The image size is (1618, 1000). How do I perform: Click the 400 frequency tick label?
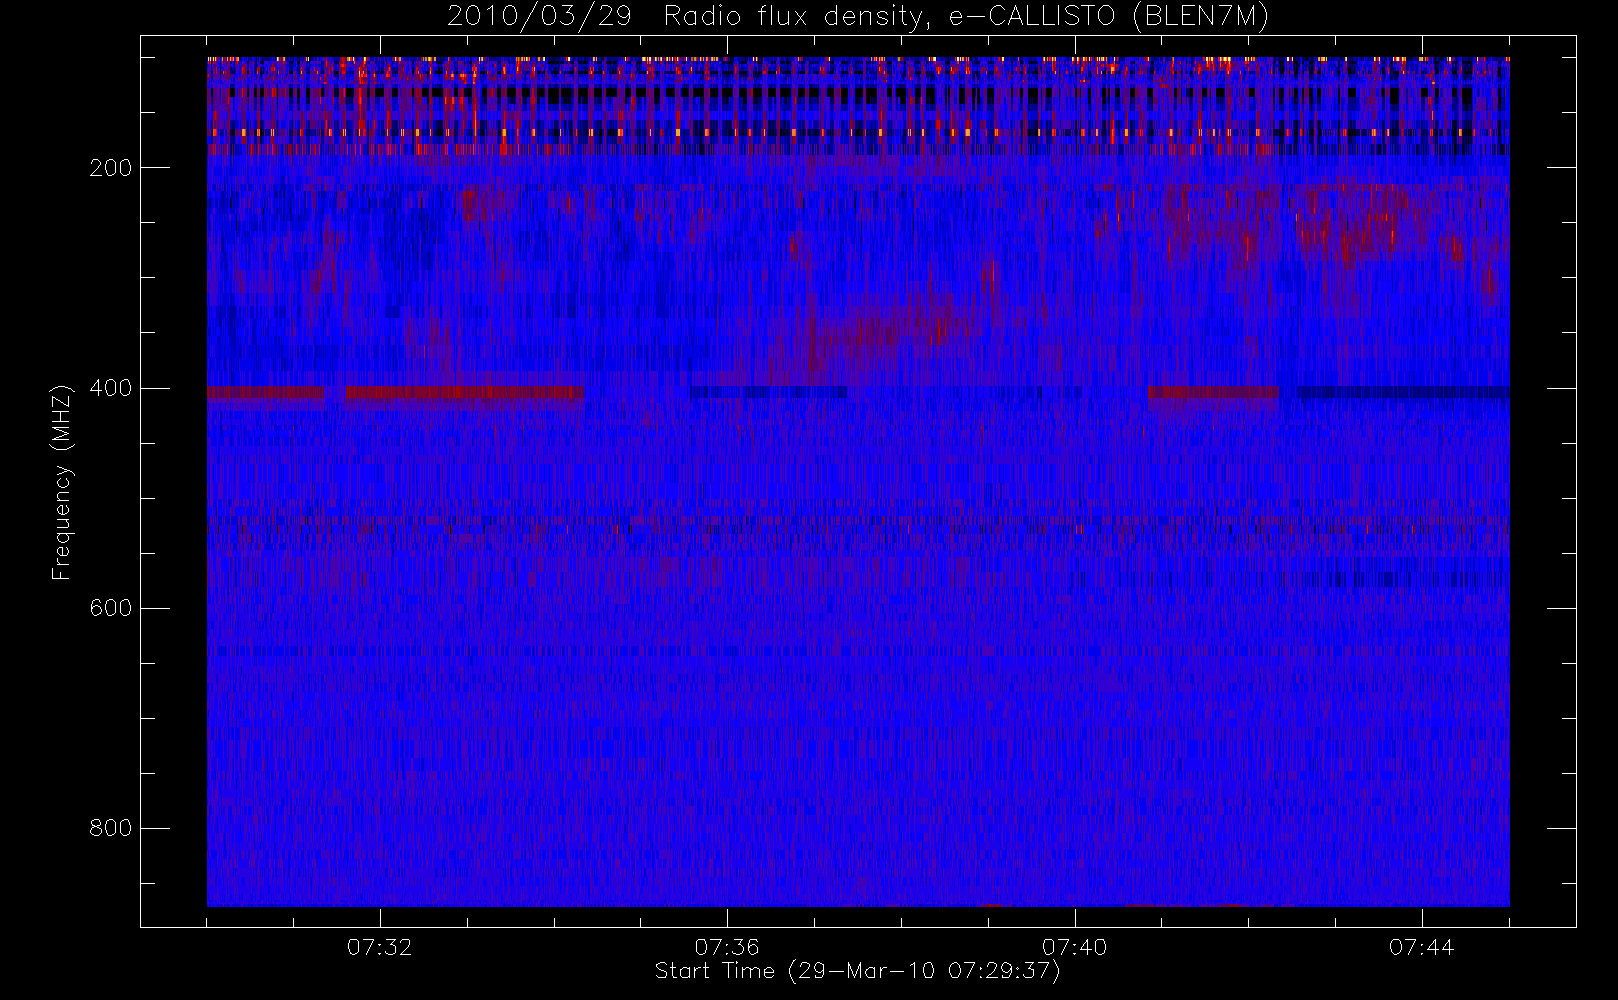(111, 388)
